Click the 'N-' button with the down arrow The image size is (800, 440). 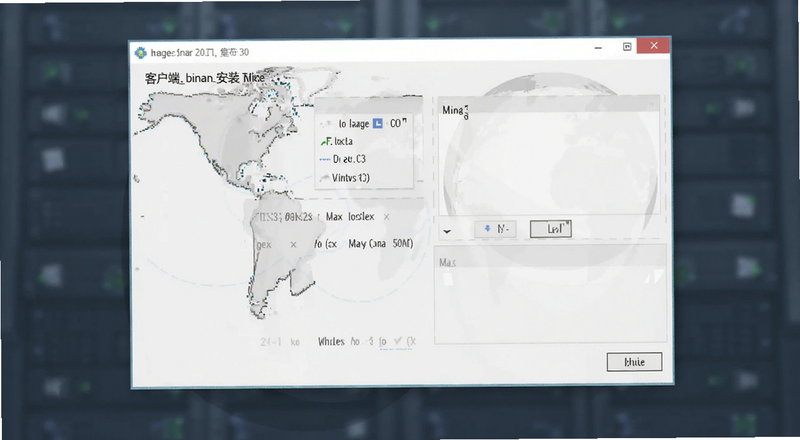tap(495, 229)
